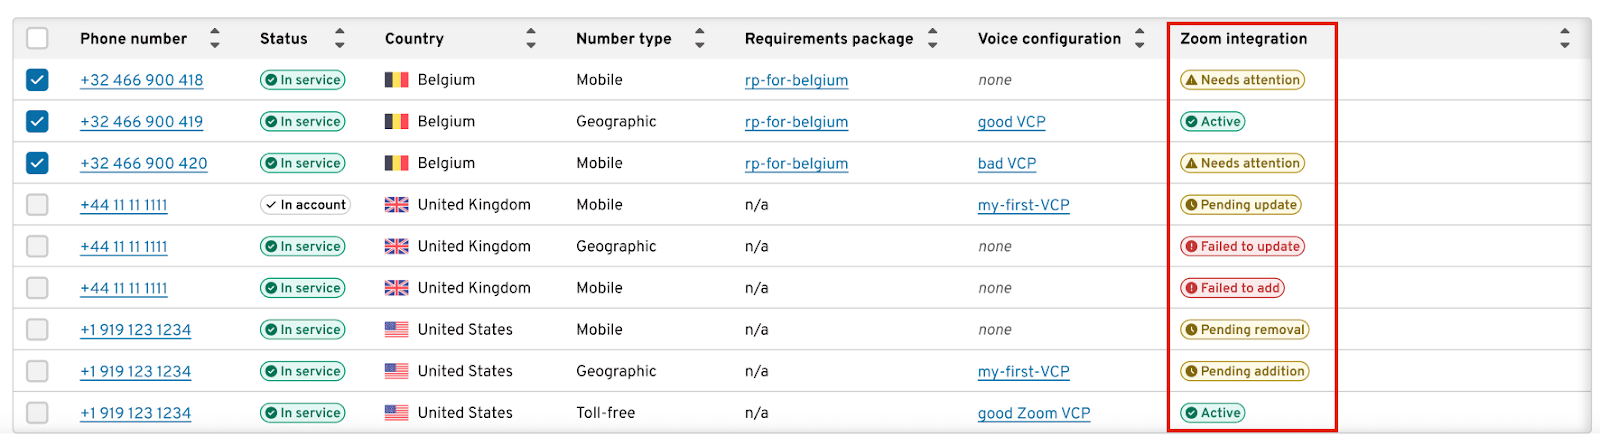Click the Active badge in the Toll-free row

tap(1212, 413)
